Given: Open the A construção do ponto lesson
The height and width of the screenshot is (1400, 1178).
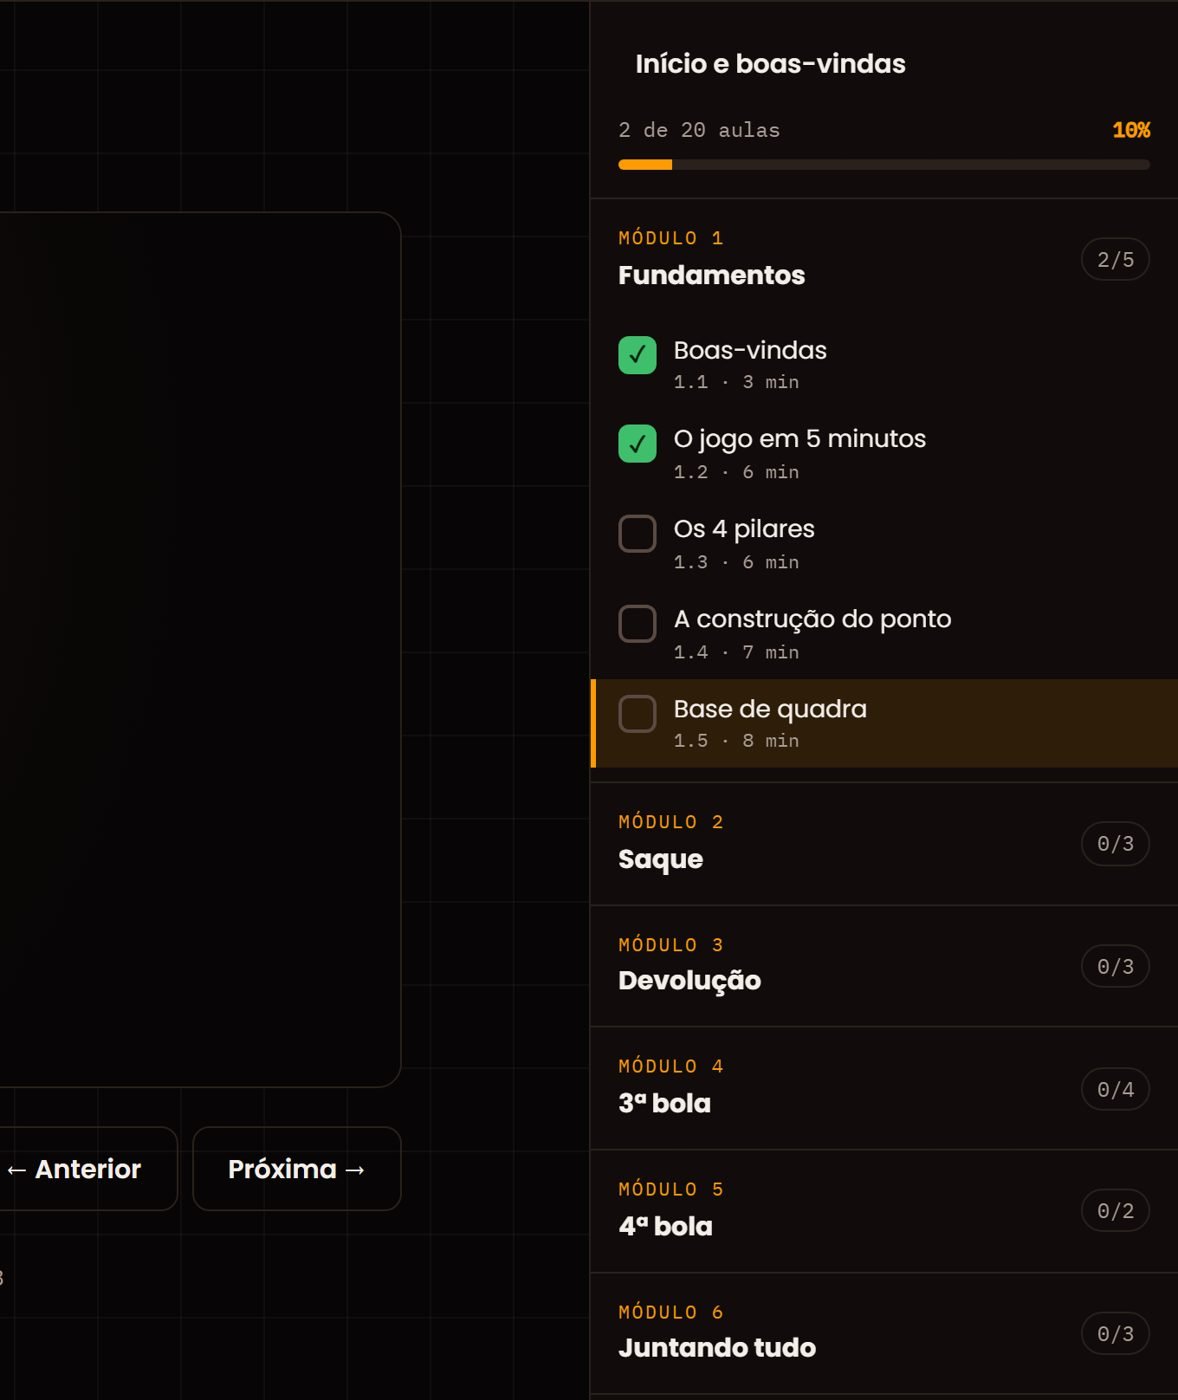Looking at the screenshot, I should (884, 633).
